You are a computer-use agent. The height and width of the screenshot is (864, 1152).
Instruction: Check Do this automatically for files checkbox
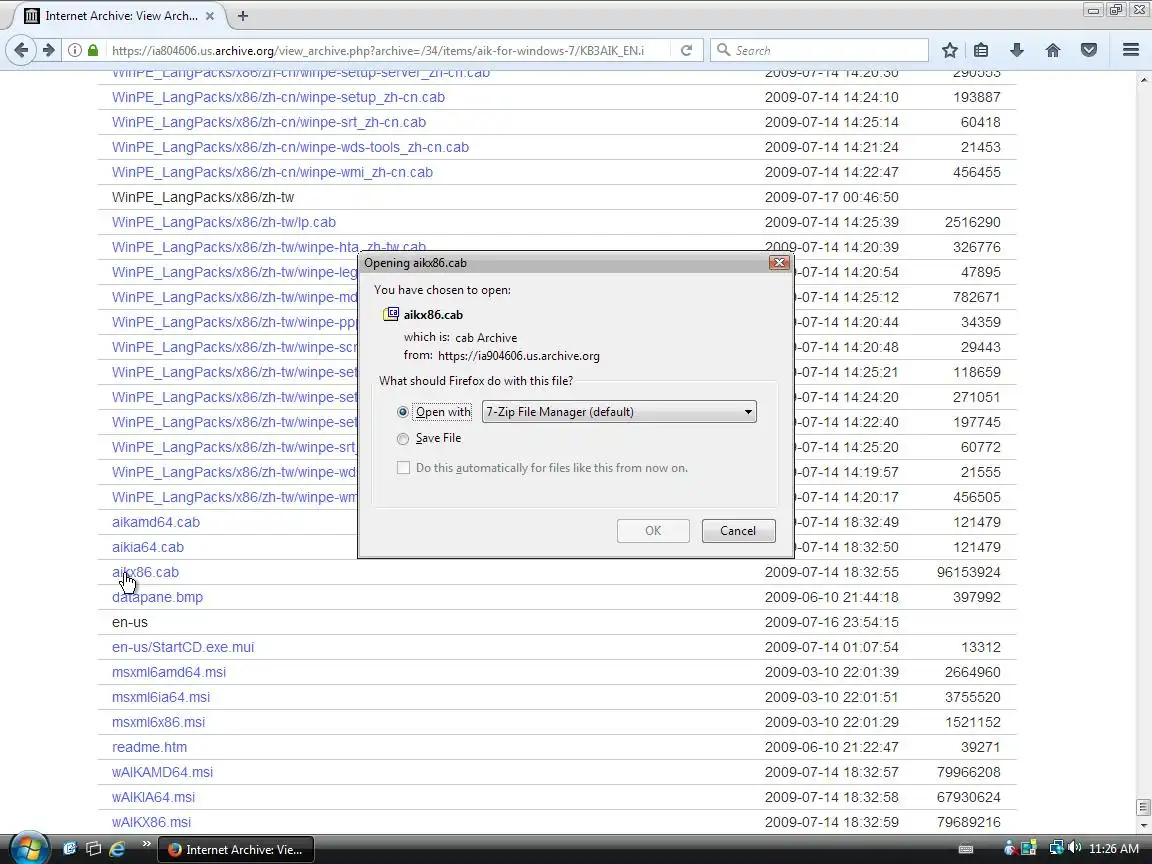point(403,468)
